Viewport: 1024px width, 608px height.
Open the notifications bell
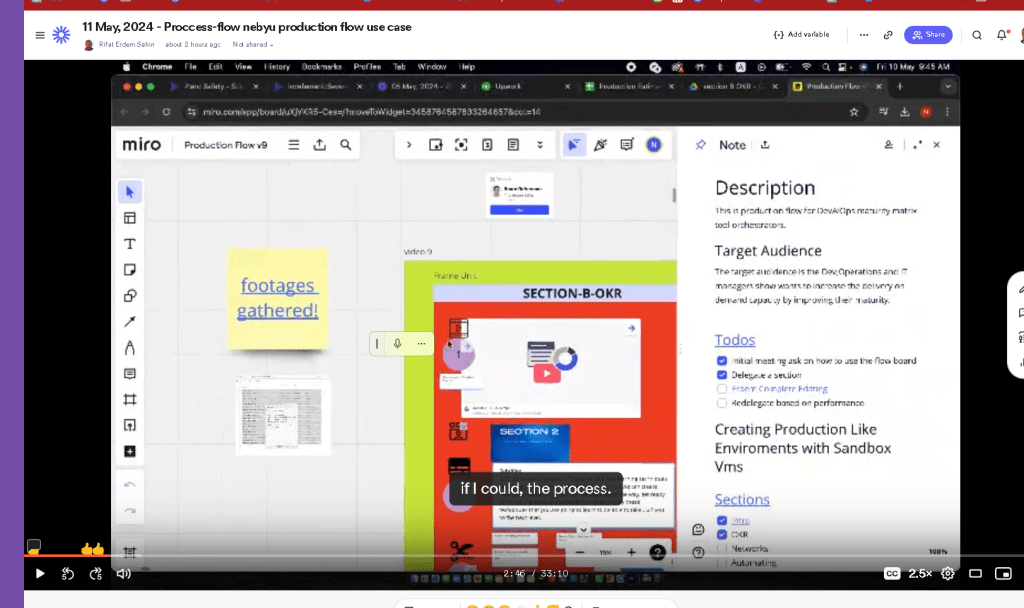(1002, 35)
